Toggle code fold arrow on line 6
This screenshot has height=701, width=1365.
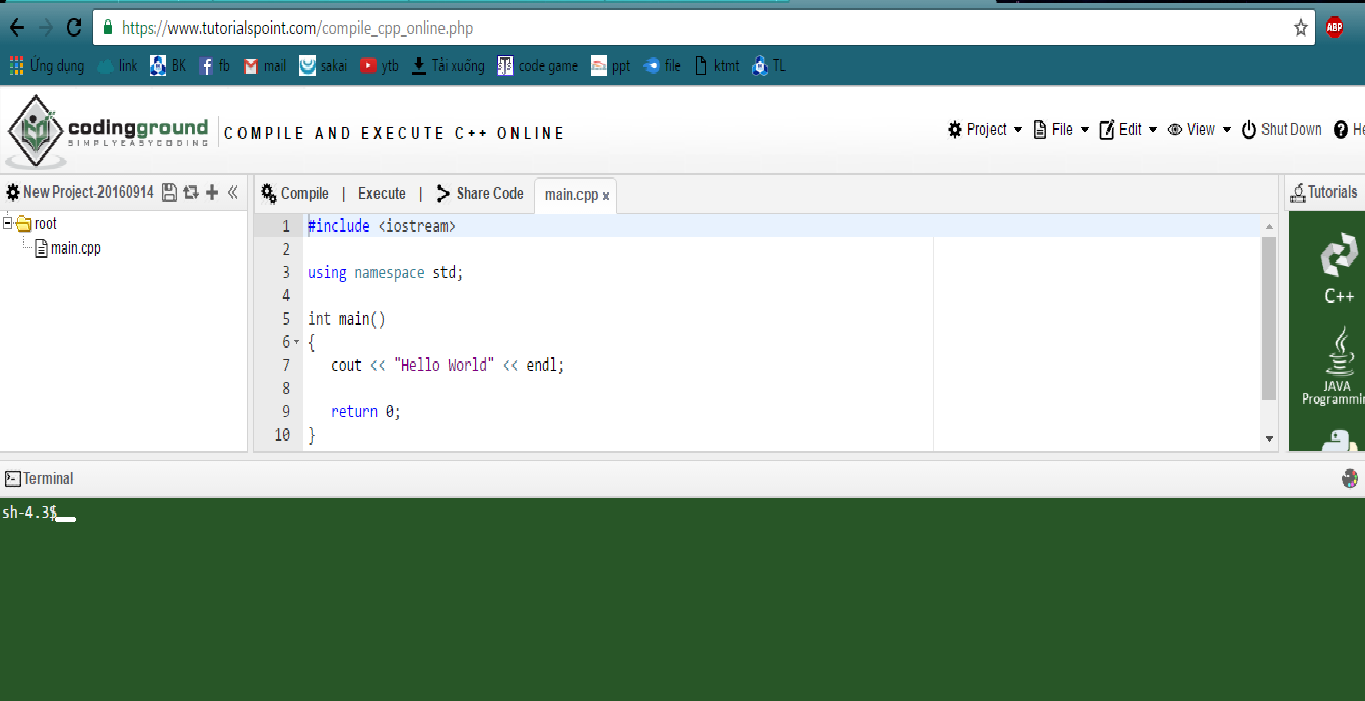(x=296, y=342)
